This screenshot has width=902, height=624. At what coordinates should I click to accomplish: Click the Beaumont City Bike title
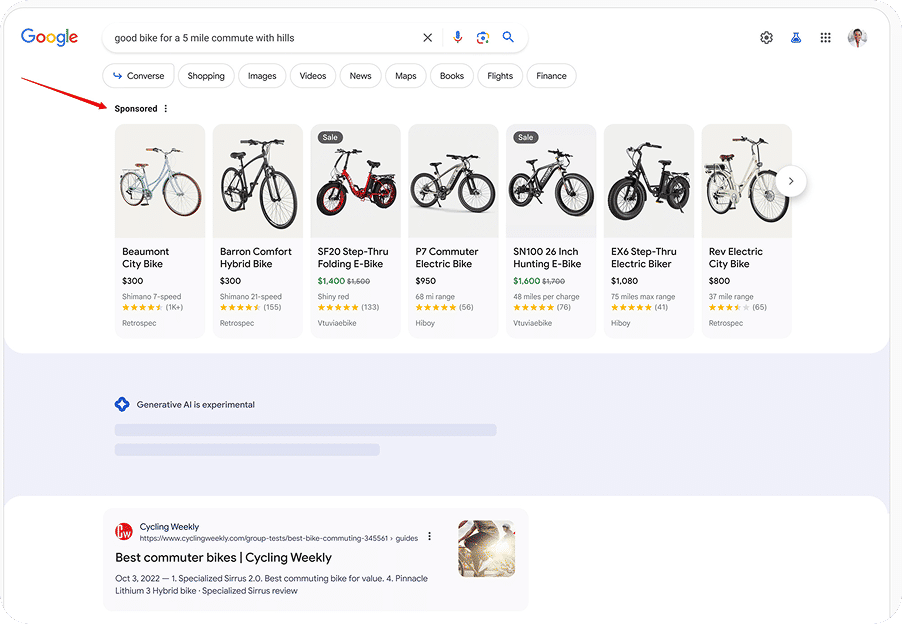tap(146, 258)
